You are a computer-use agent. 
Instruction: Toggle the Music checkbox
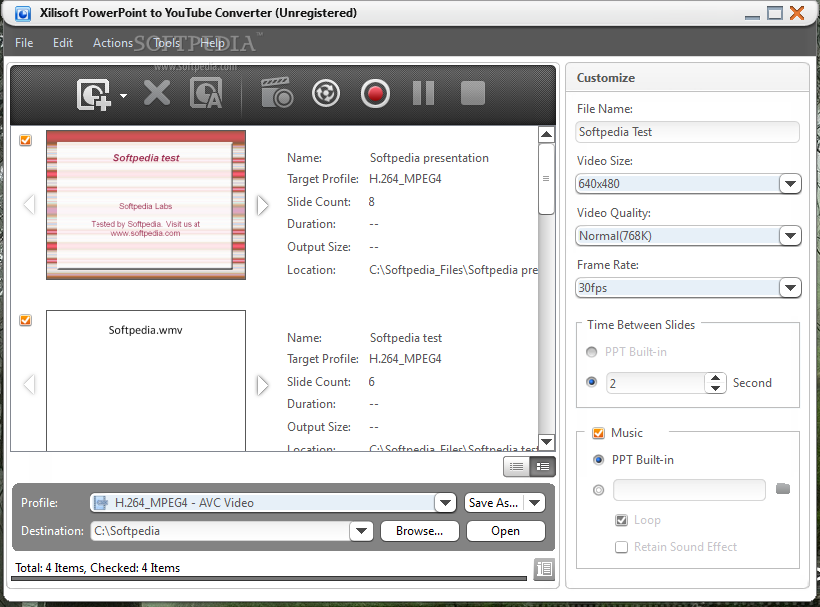598,433
